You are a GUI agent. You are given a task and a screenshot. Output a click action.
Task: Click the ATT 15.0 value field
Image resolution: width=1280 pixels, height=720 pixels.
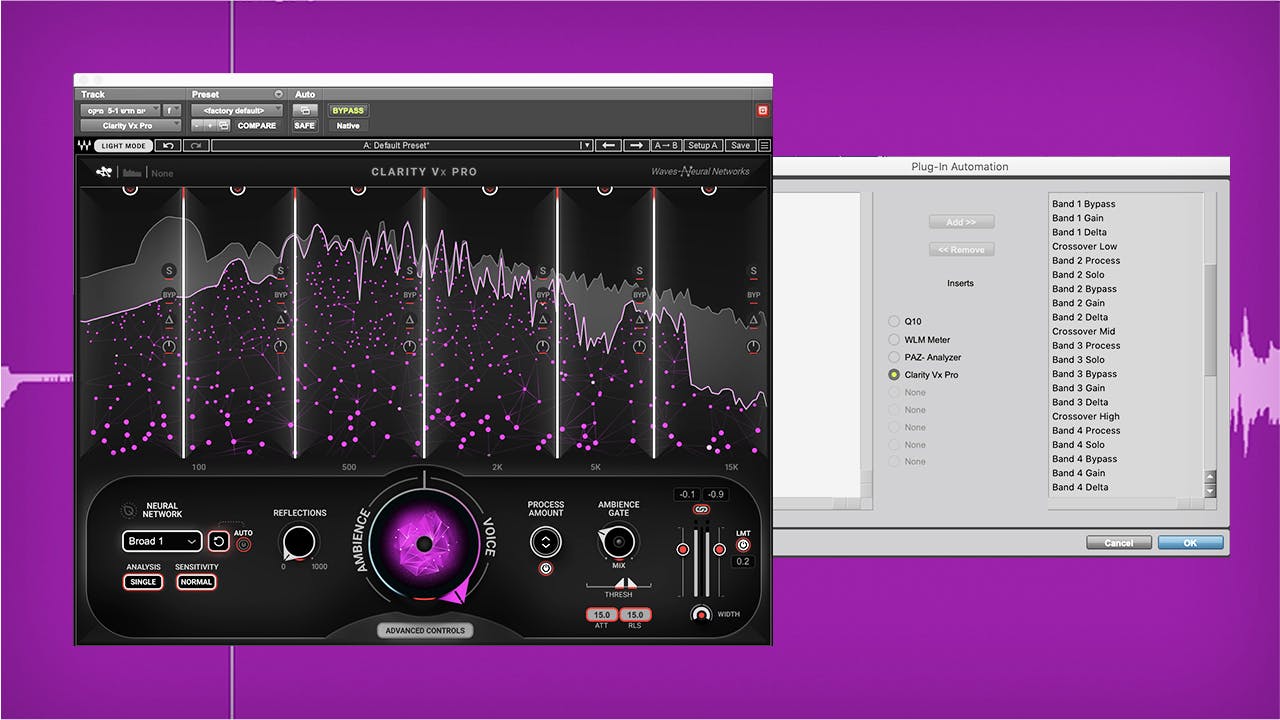602,615
